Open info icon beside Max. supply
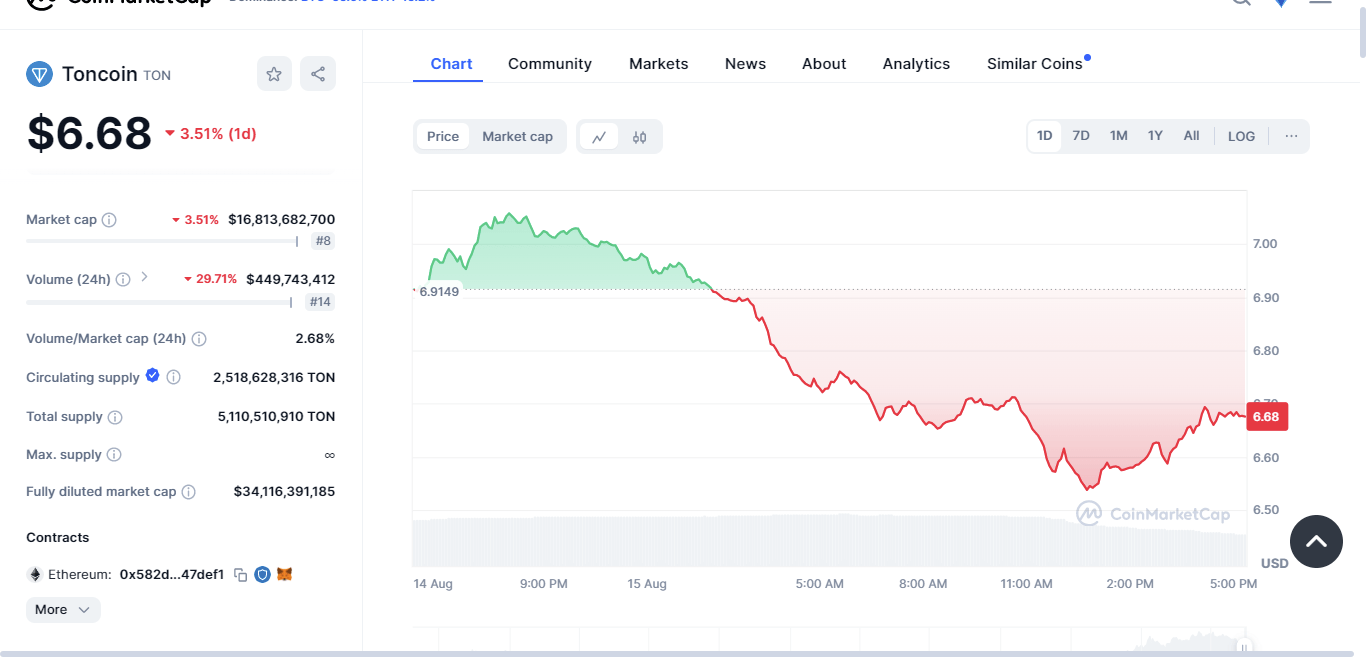 pyautogui.click(x=114, y=455)
